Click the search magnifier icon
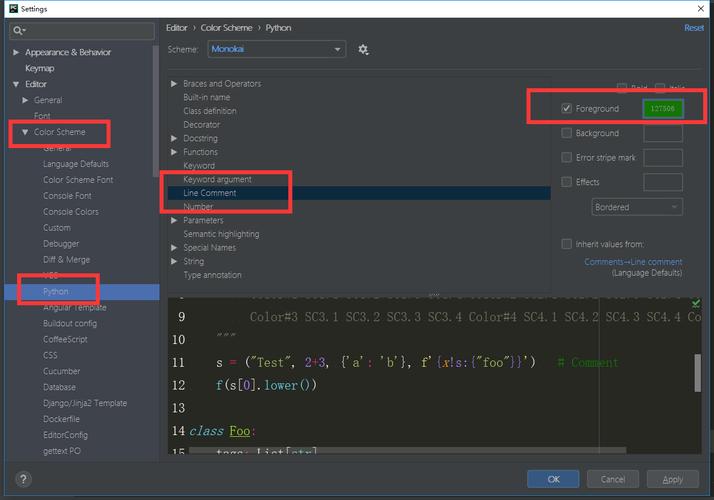The image size is (714, 500). click(x=18, y=31)
